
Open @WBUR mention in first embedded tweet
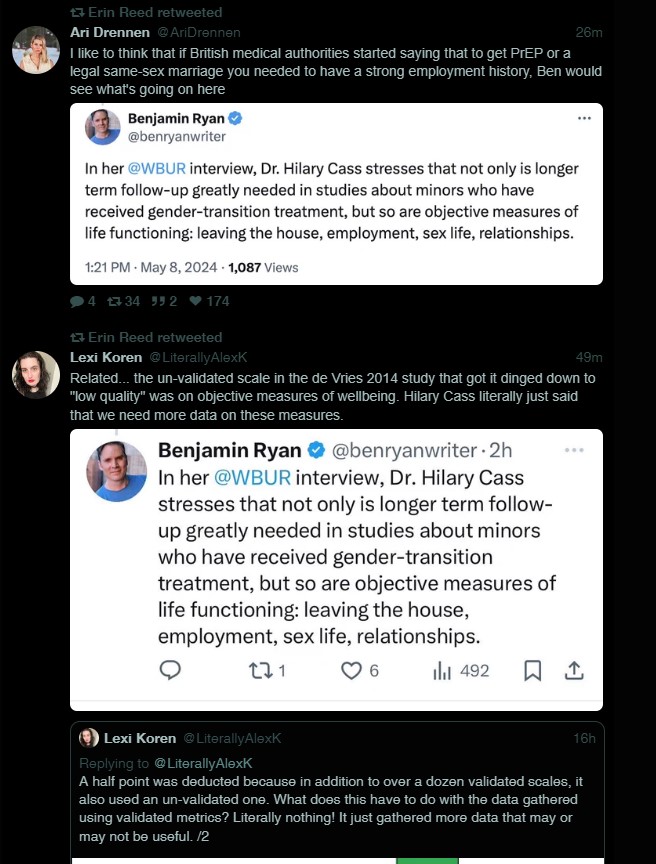click(x=155, y=169)
